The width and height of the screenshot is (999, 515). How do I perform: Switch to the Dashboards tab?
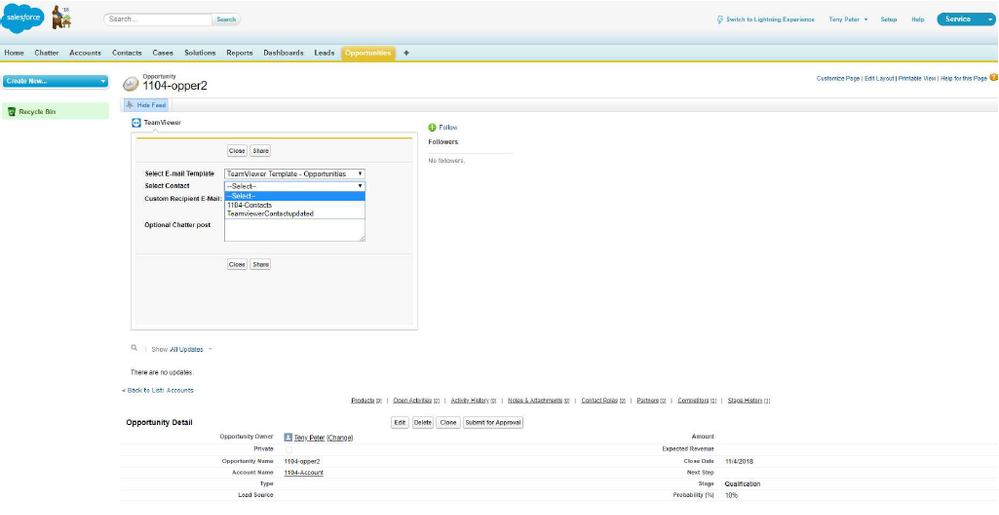click(x=284, y=53)
